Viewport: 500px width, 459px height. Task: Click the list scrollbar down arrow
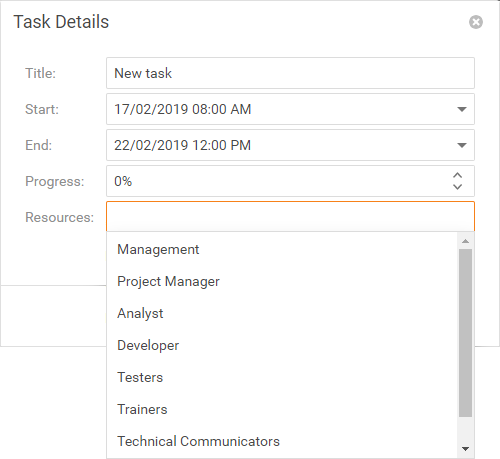[x=466, y=449]
